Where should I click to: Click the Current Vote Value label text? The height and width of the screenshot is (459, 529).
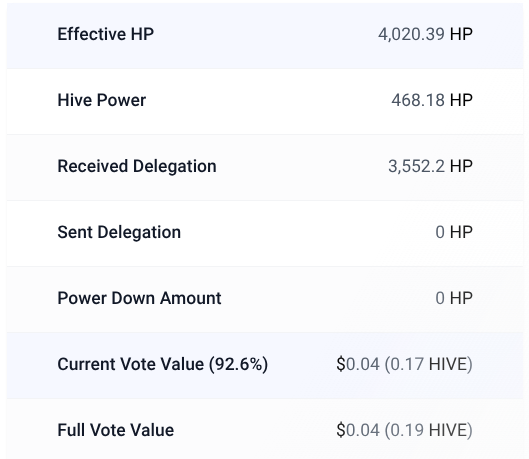(131, 364)
